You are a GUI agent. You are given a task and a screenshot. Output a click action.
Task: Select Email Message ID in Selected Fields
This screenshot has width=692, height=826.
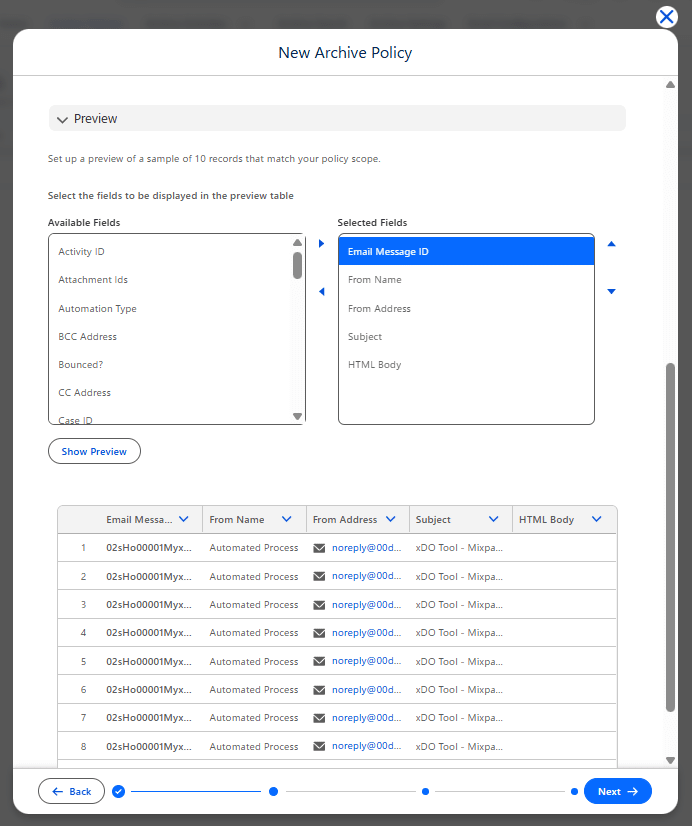click(x=466, y=251)
